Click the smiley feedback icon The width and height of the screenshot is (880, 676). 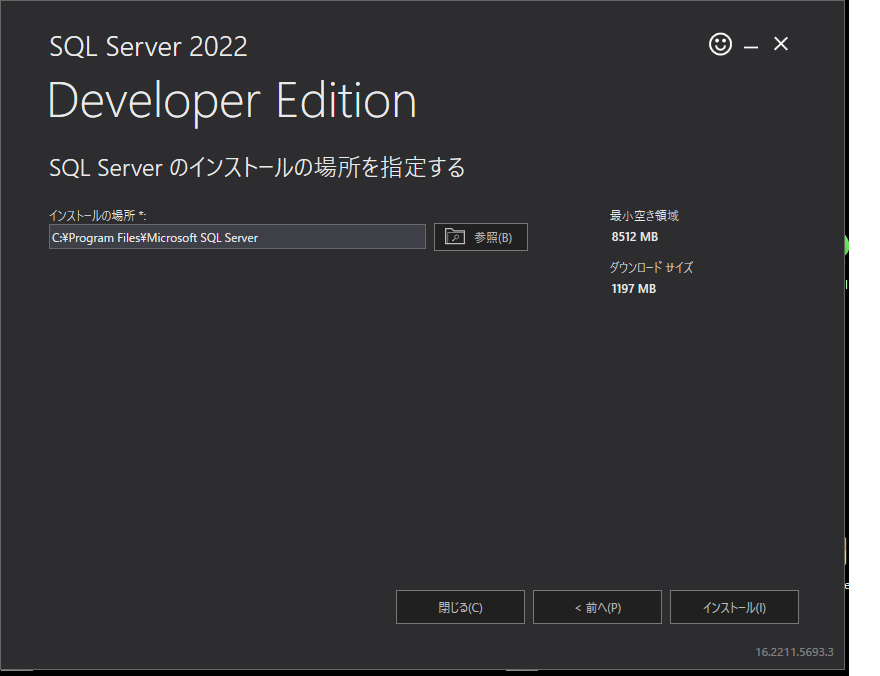click(720, 44)
